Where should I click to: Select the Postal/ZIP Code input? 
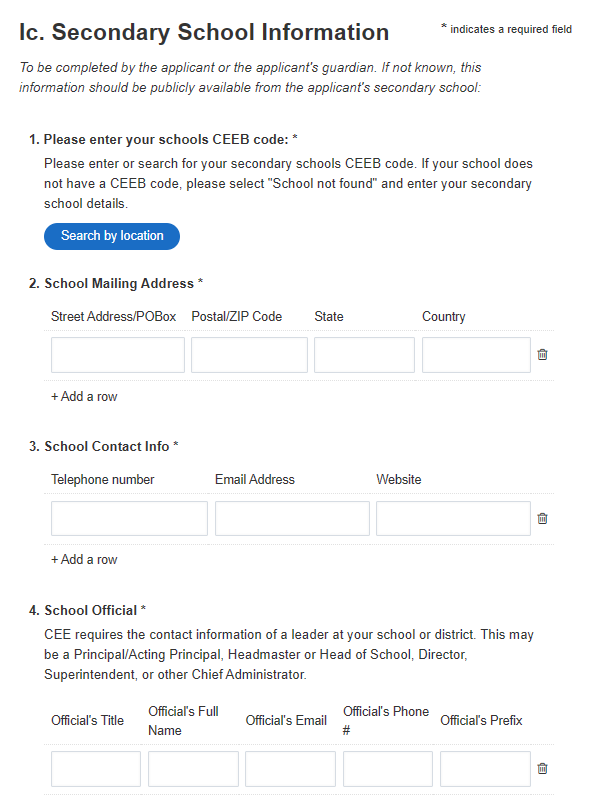tap(249, 355)
